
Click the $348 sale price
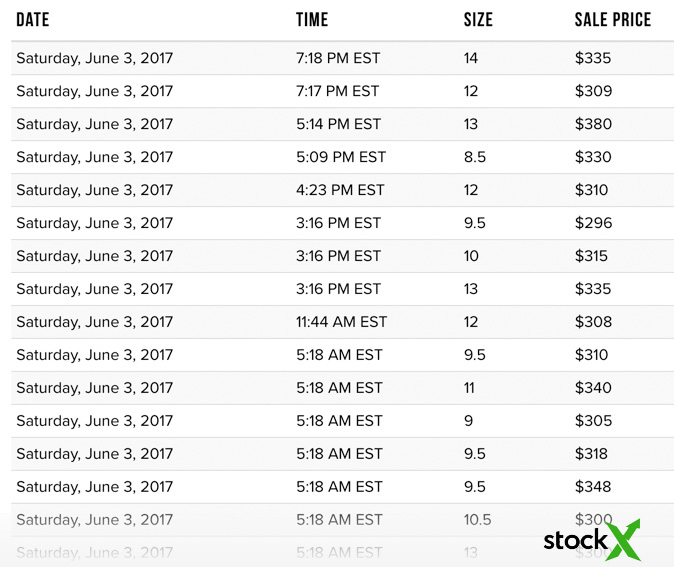592,487
